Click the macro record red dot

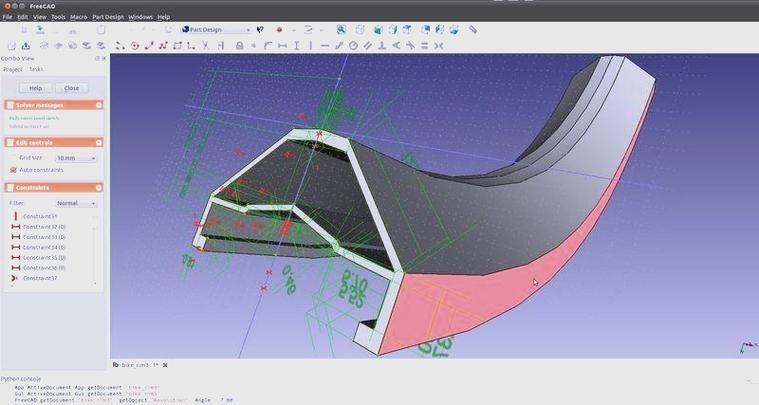[279, 30]
